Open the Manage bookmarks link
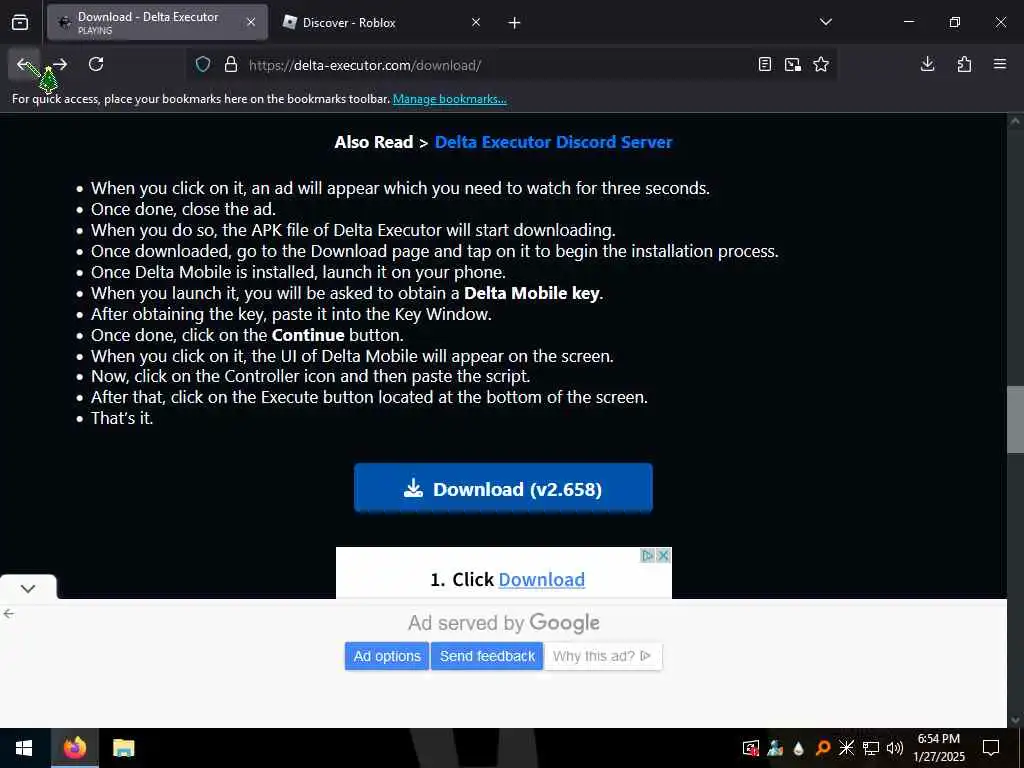Screen dimensions: 1024x768 (449, 99)
